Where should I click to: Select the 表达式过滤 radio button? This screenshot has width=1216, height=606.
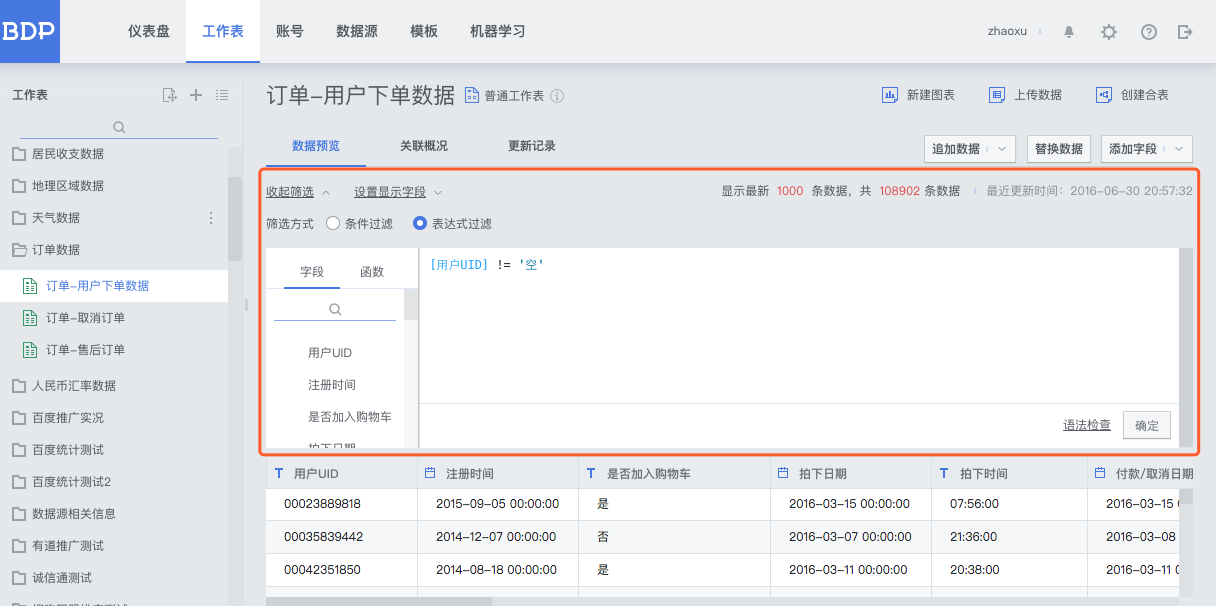pyautogui.click(x=420, y=224)
